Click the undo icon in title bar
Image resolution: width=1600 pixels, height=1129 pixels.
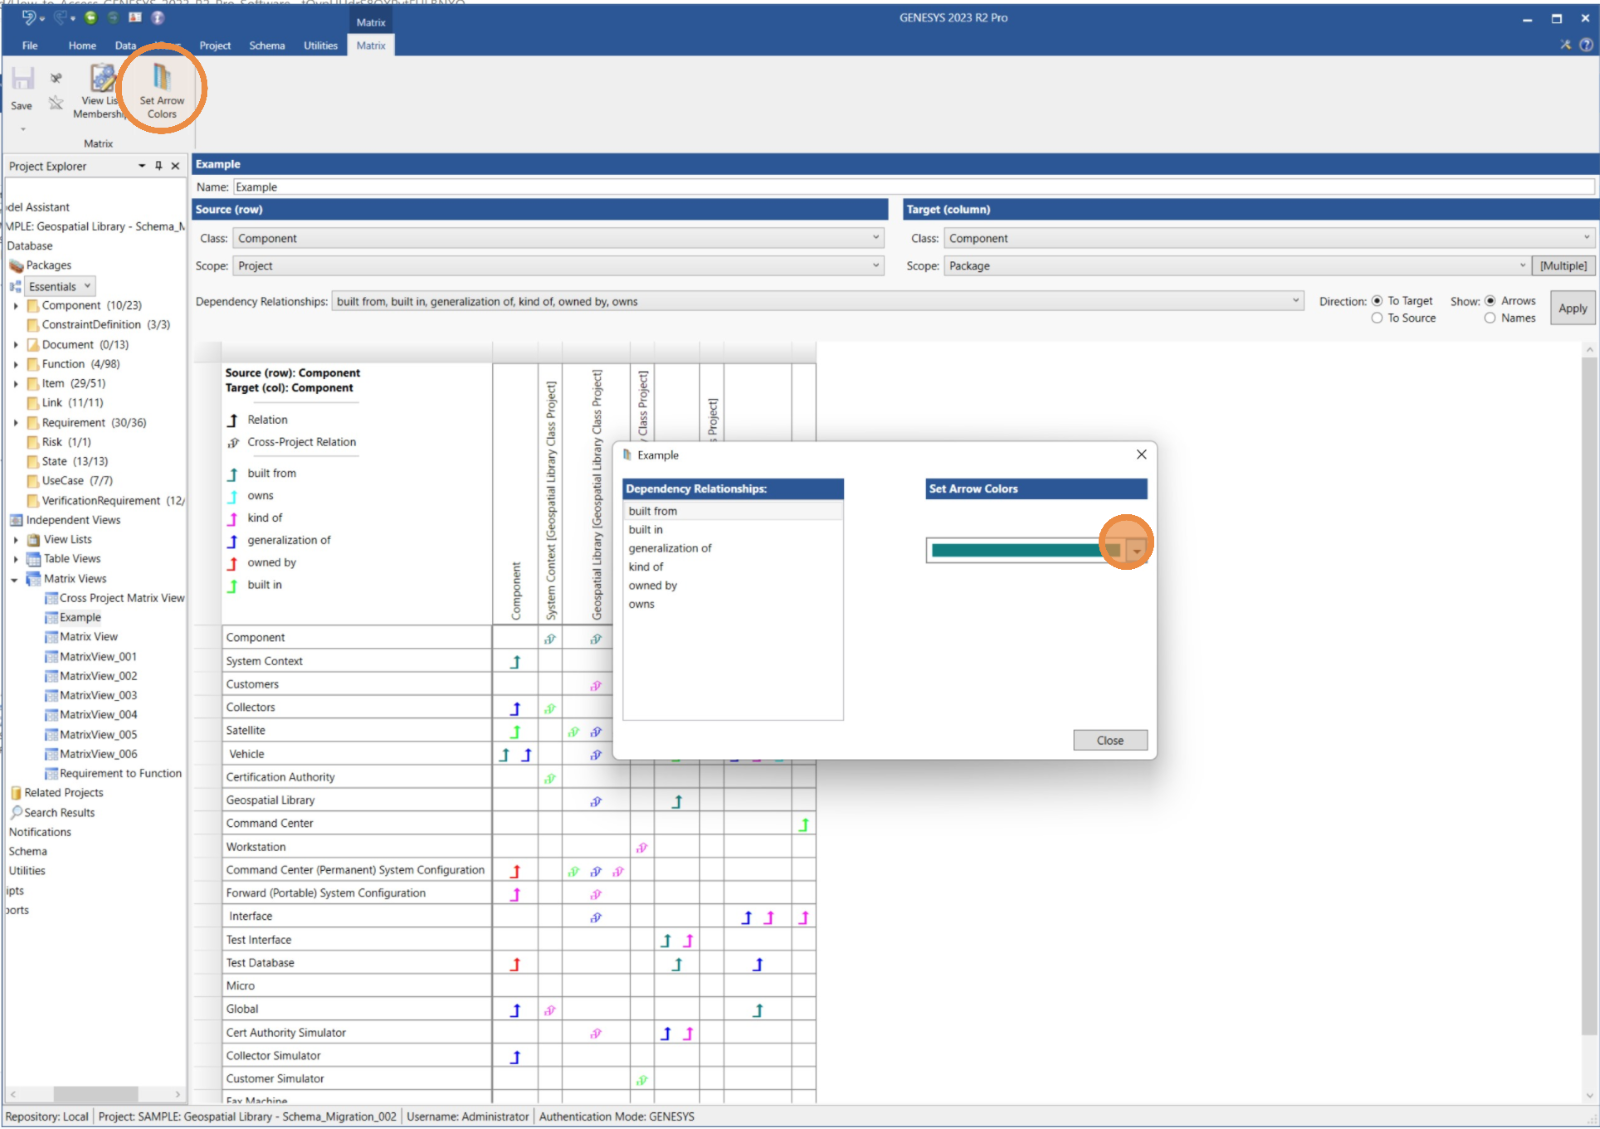30,17
